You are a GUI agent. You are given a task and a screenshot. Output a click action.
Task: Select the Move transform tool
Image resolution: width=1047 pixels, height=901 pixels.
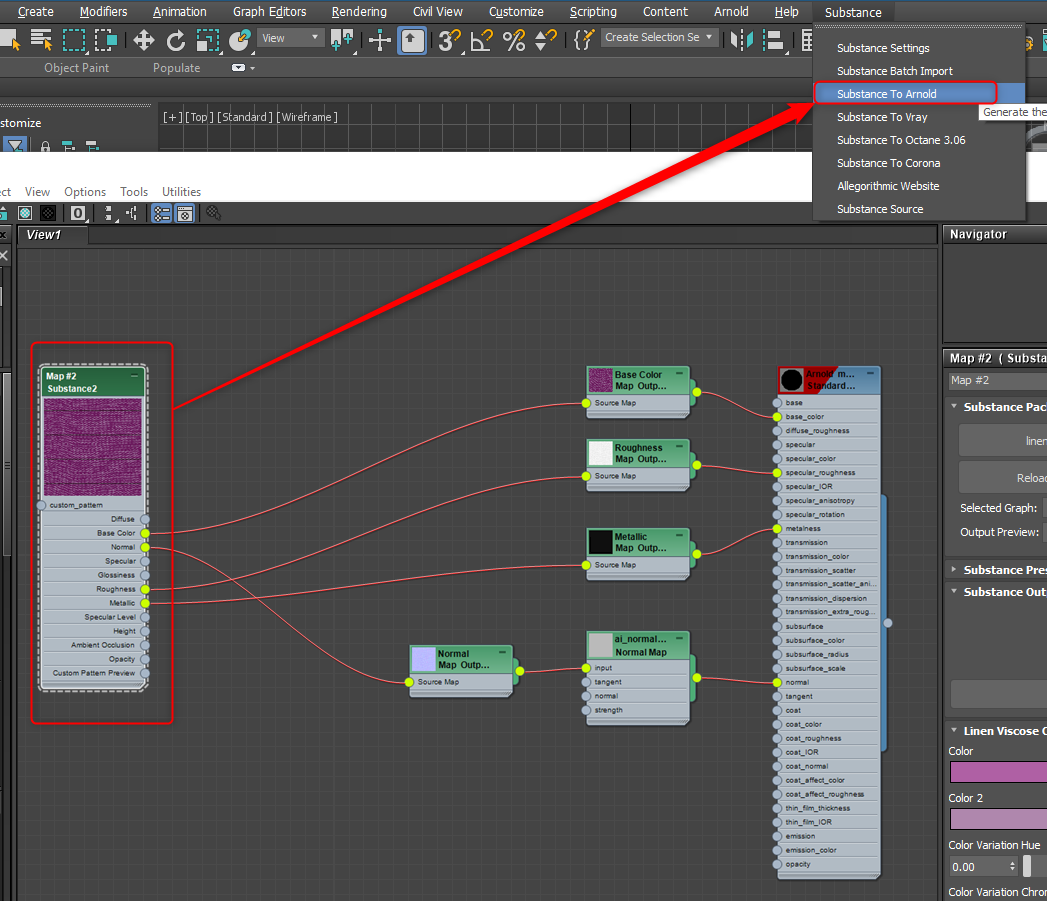pos(144,40)
